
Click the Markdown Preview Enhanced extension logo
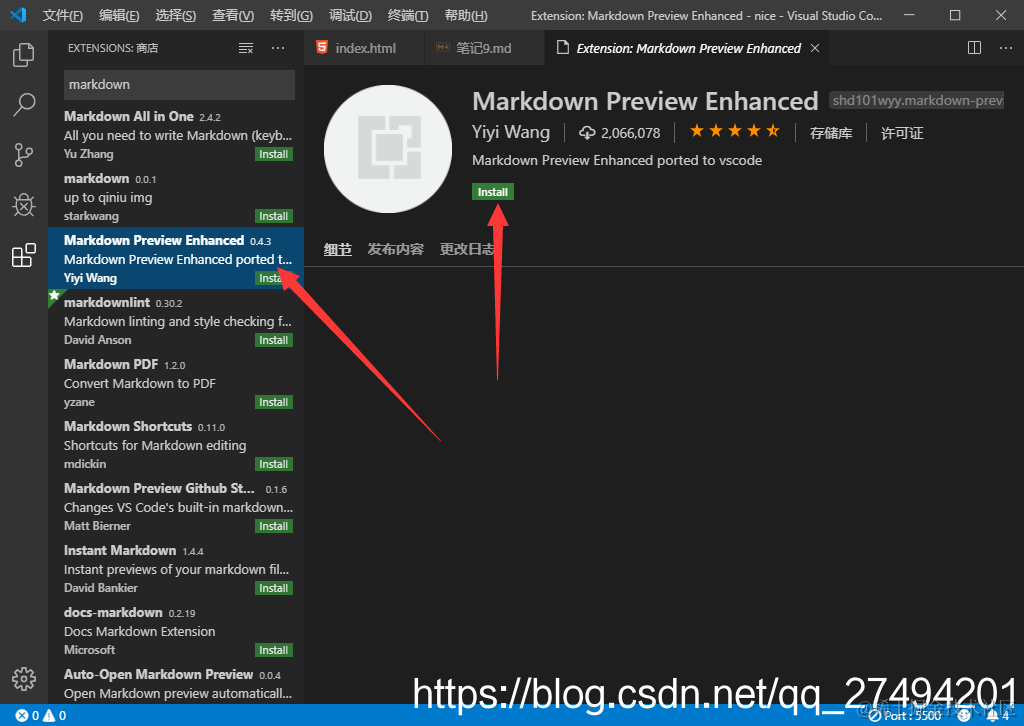tap(388, 149)
